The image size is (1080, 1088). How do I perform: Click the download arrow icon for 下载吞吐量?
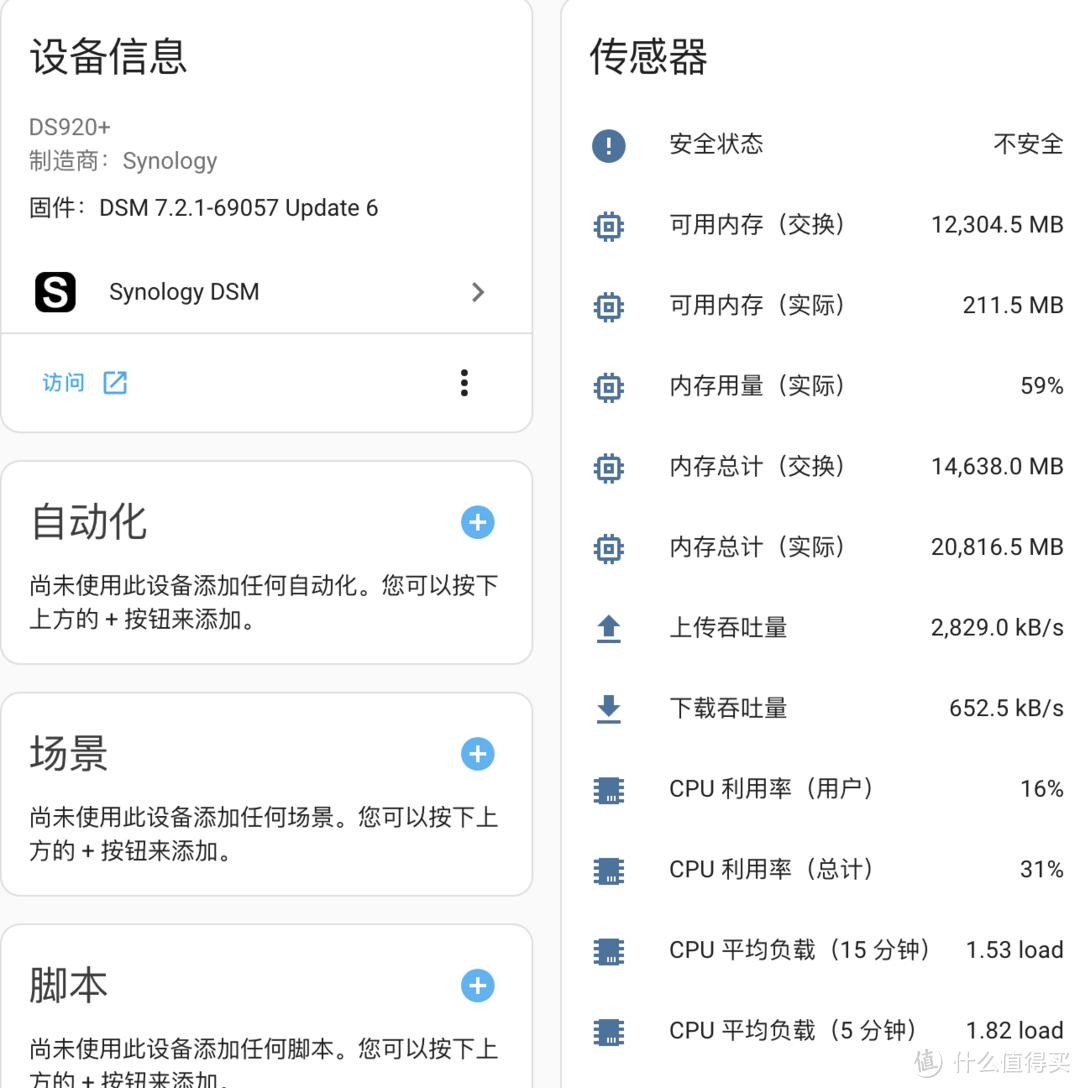(608, 708)
